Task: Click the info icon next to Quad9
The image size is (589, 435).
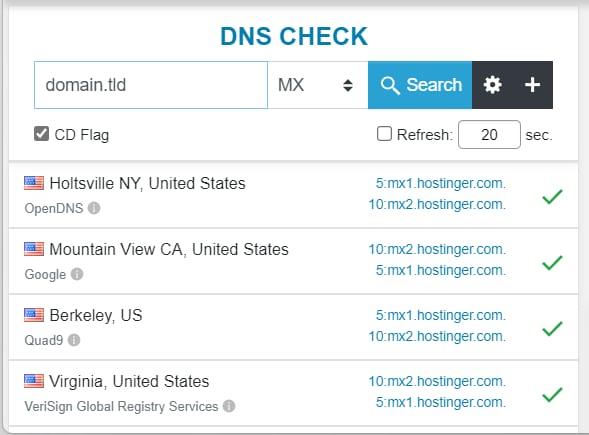Action: click(x=74, y=340)
